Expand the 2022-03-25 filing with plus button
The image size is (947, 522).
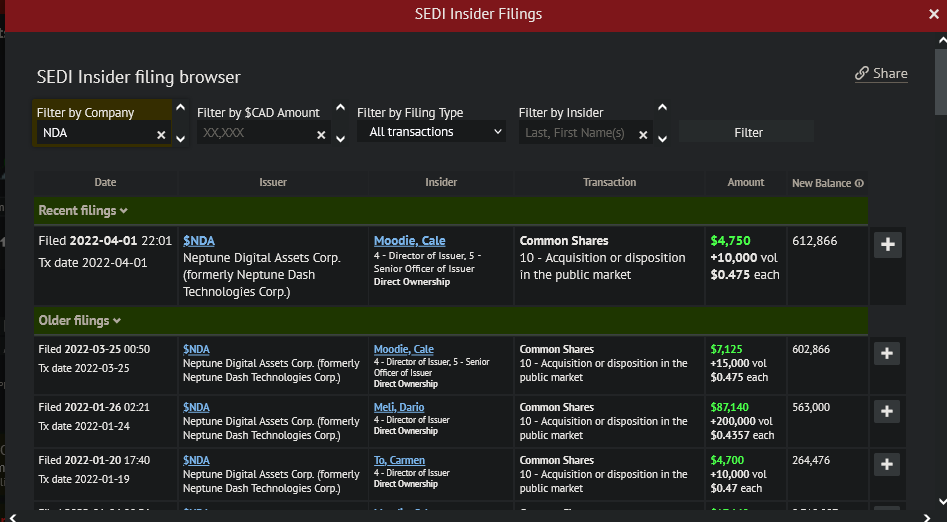pos(887,353)
